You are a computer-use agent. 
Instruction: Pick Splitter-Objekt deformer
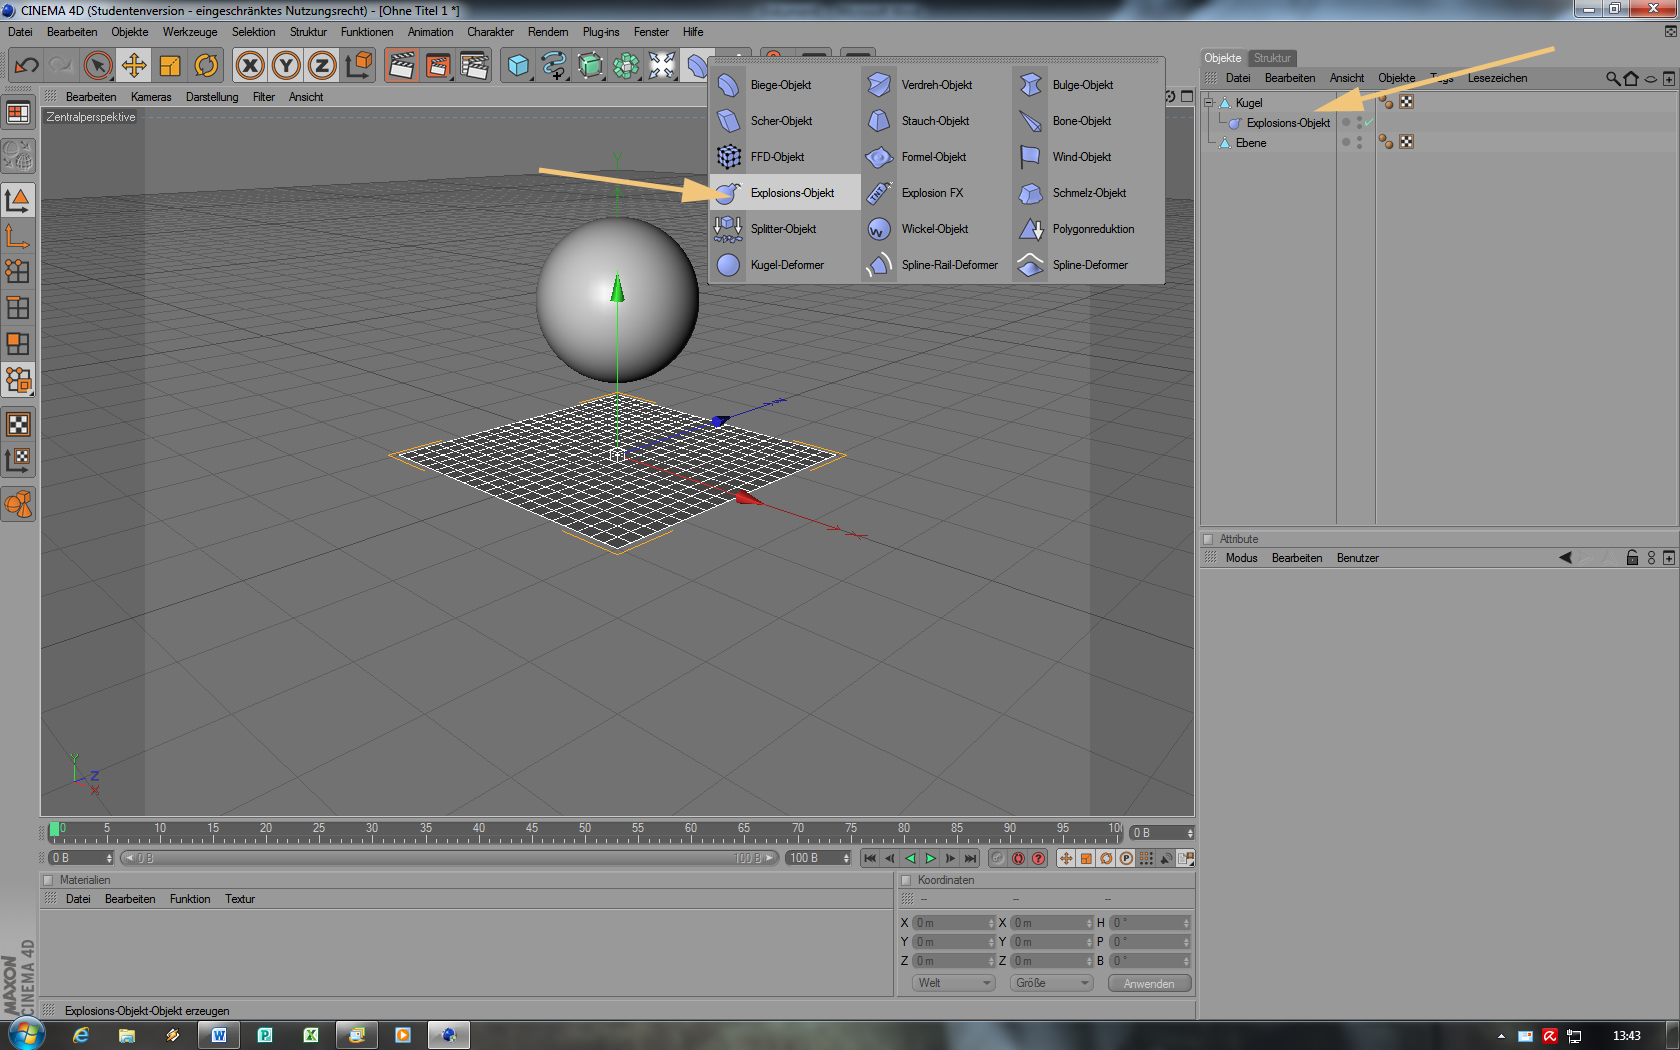[783, 229]
